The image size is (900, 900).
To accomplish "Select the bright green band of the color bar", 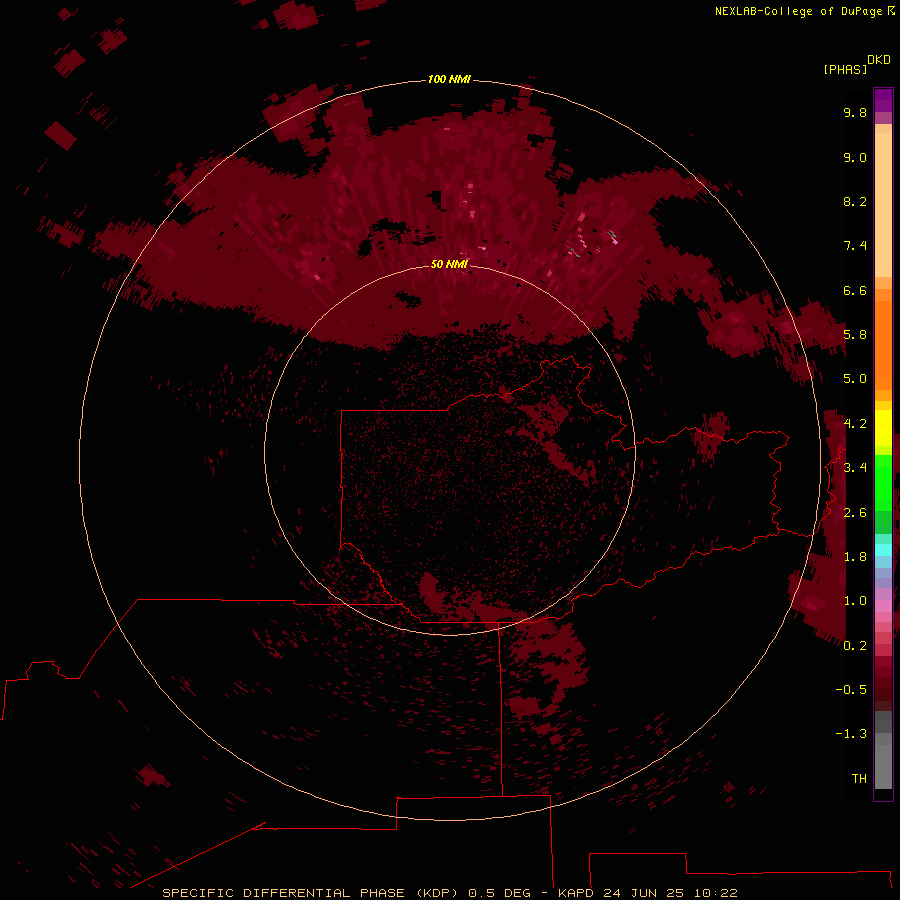I will pyautogui.click(x=883, y=482).
